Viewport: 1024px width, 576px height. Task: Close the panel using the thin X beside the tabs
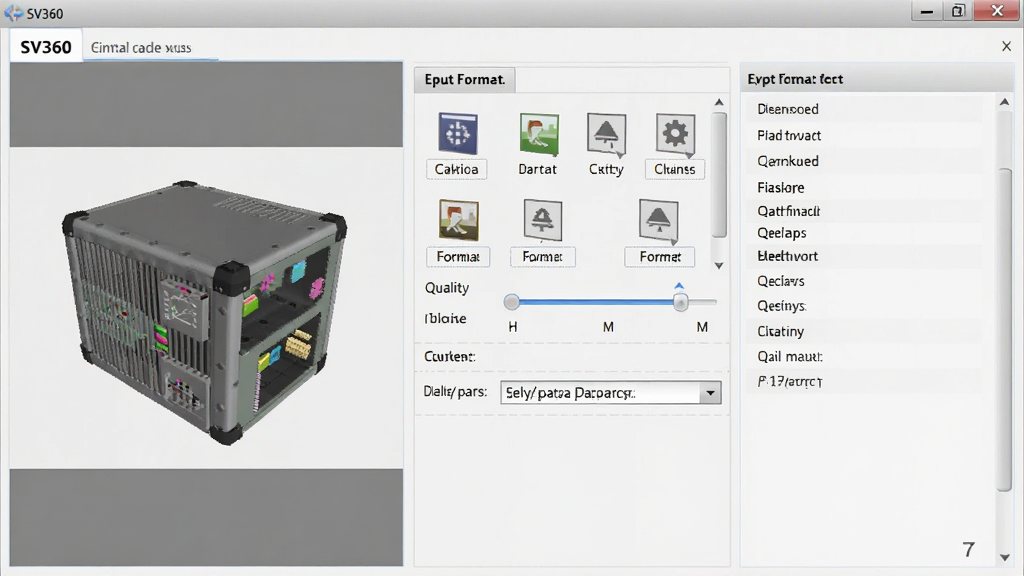coord(1006,46)
